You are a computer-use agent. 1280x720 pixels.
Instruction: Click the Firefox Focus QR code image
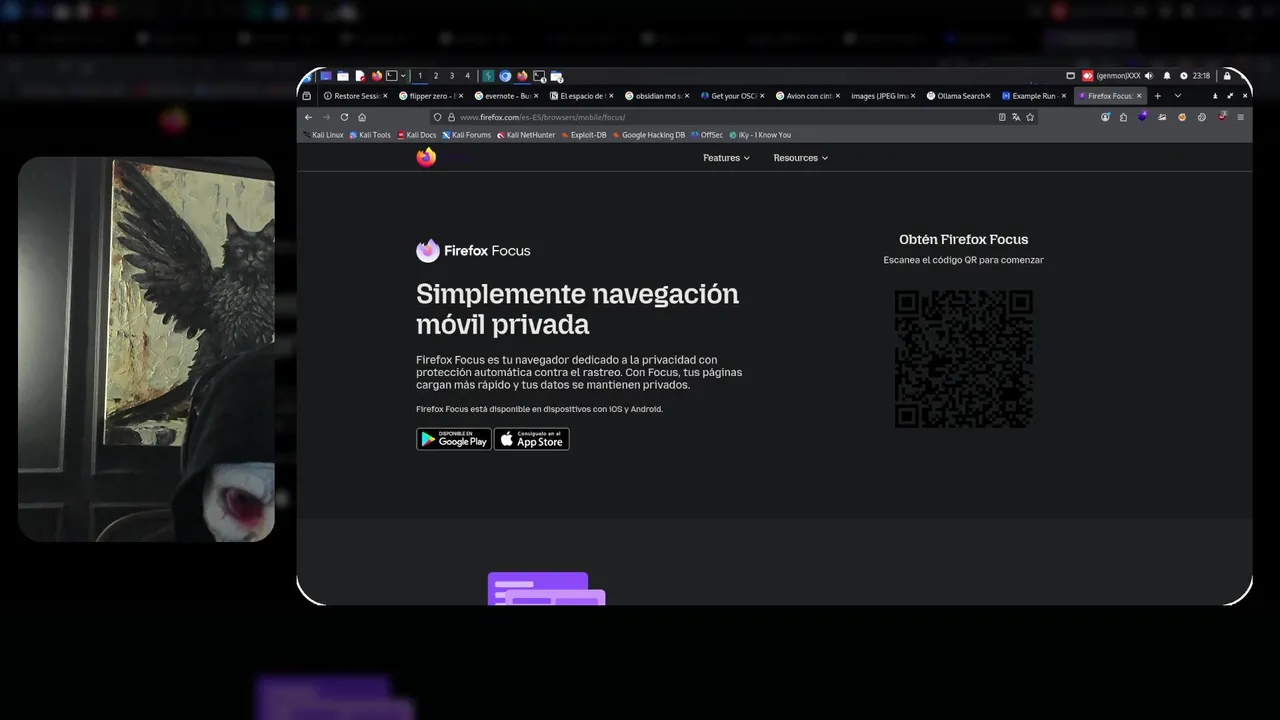(x=964, y=359)
